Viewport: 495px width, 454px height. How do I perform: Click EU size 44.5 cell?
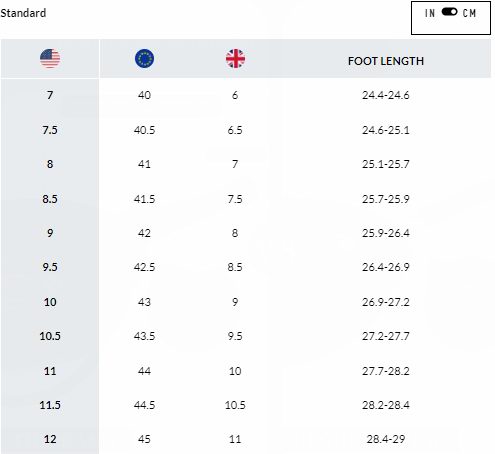pyautogui.click(x=144, y=405)
